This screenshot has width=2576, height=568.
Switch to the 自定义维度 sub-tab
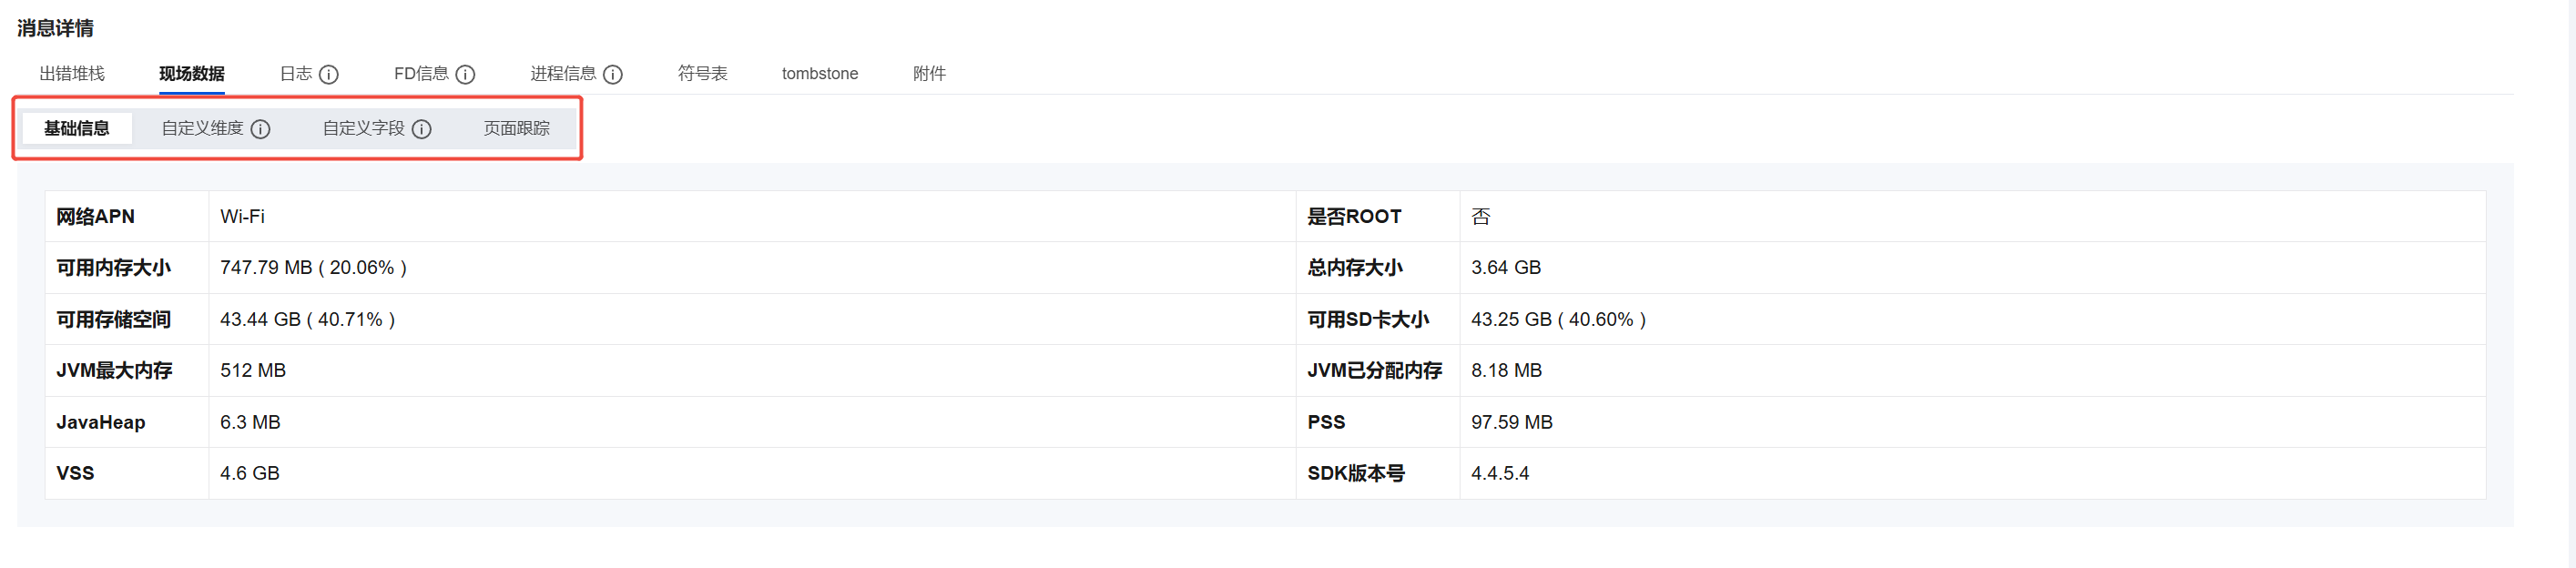point(202,129)
